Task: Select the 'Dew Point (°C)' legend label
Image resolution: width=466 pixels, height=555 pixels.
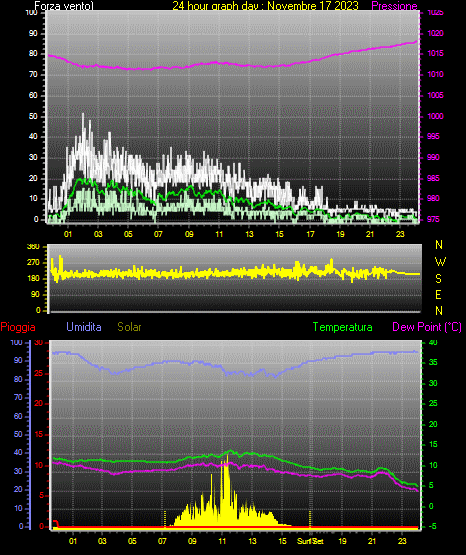Action: pyautogui.click(x=427, y=327)
